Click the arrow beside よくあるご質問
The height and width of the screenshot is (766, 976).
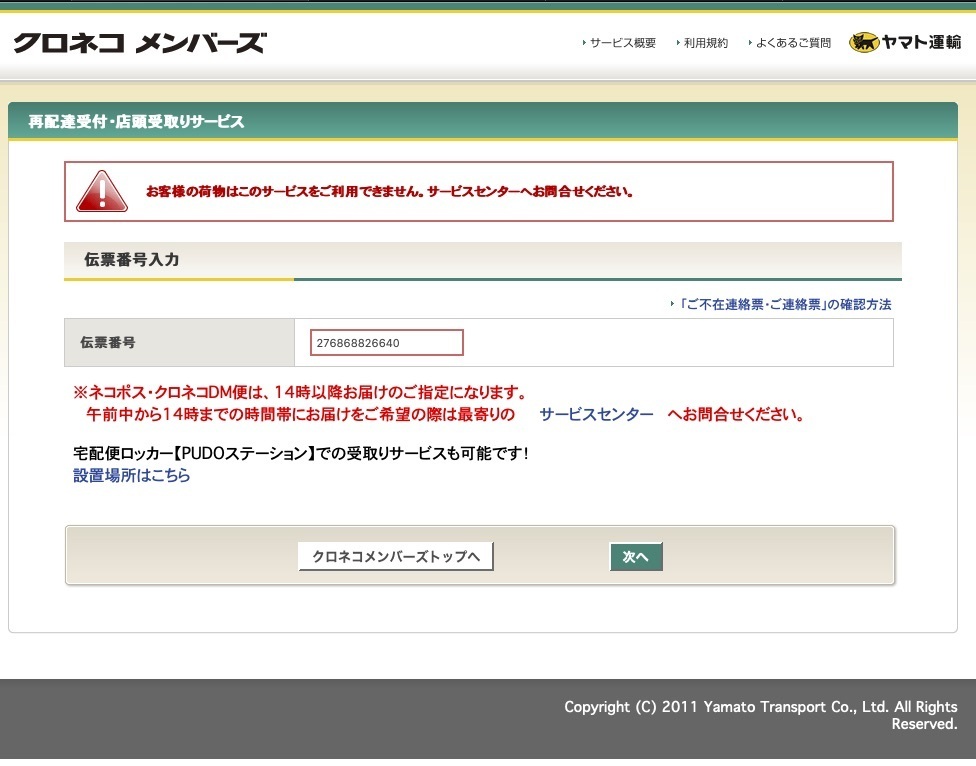750,43
